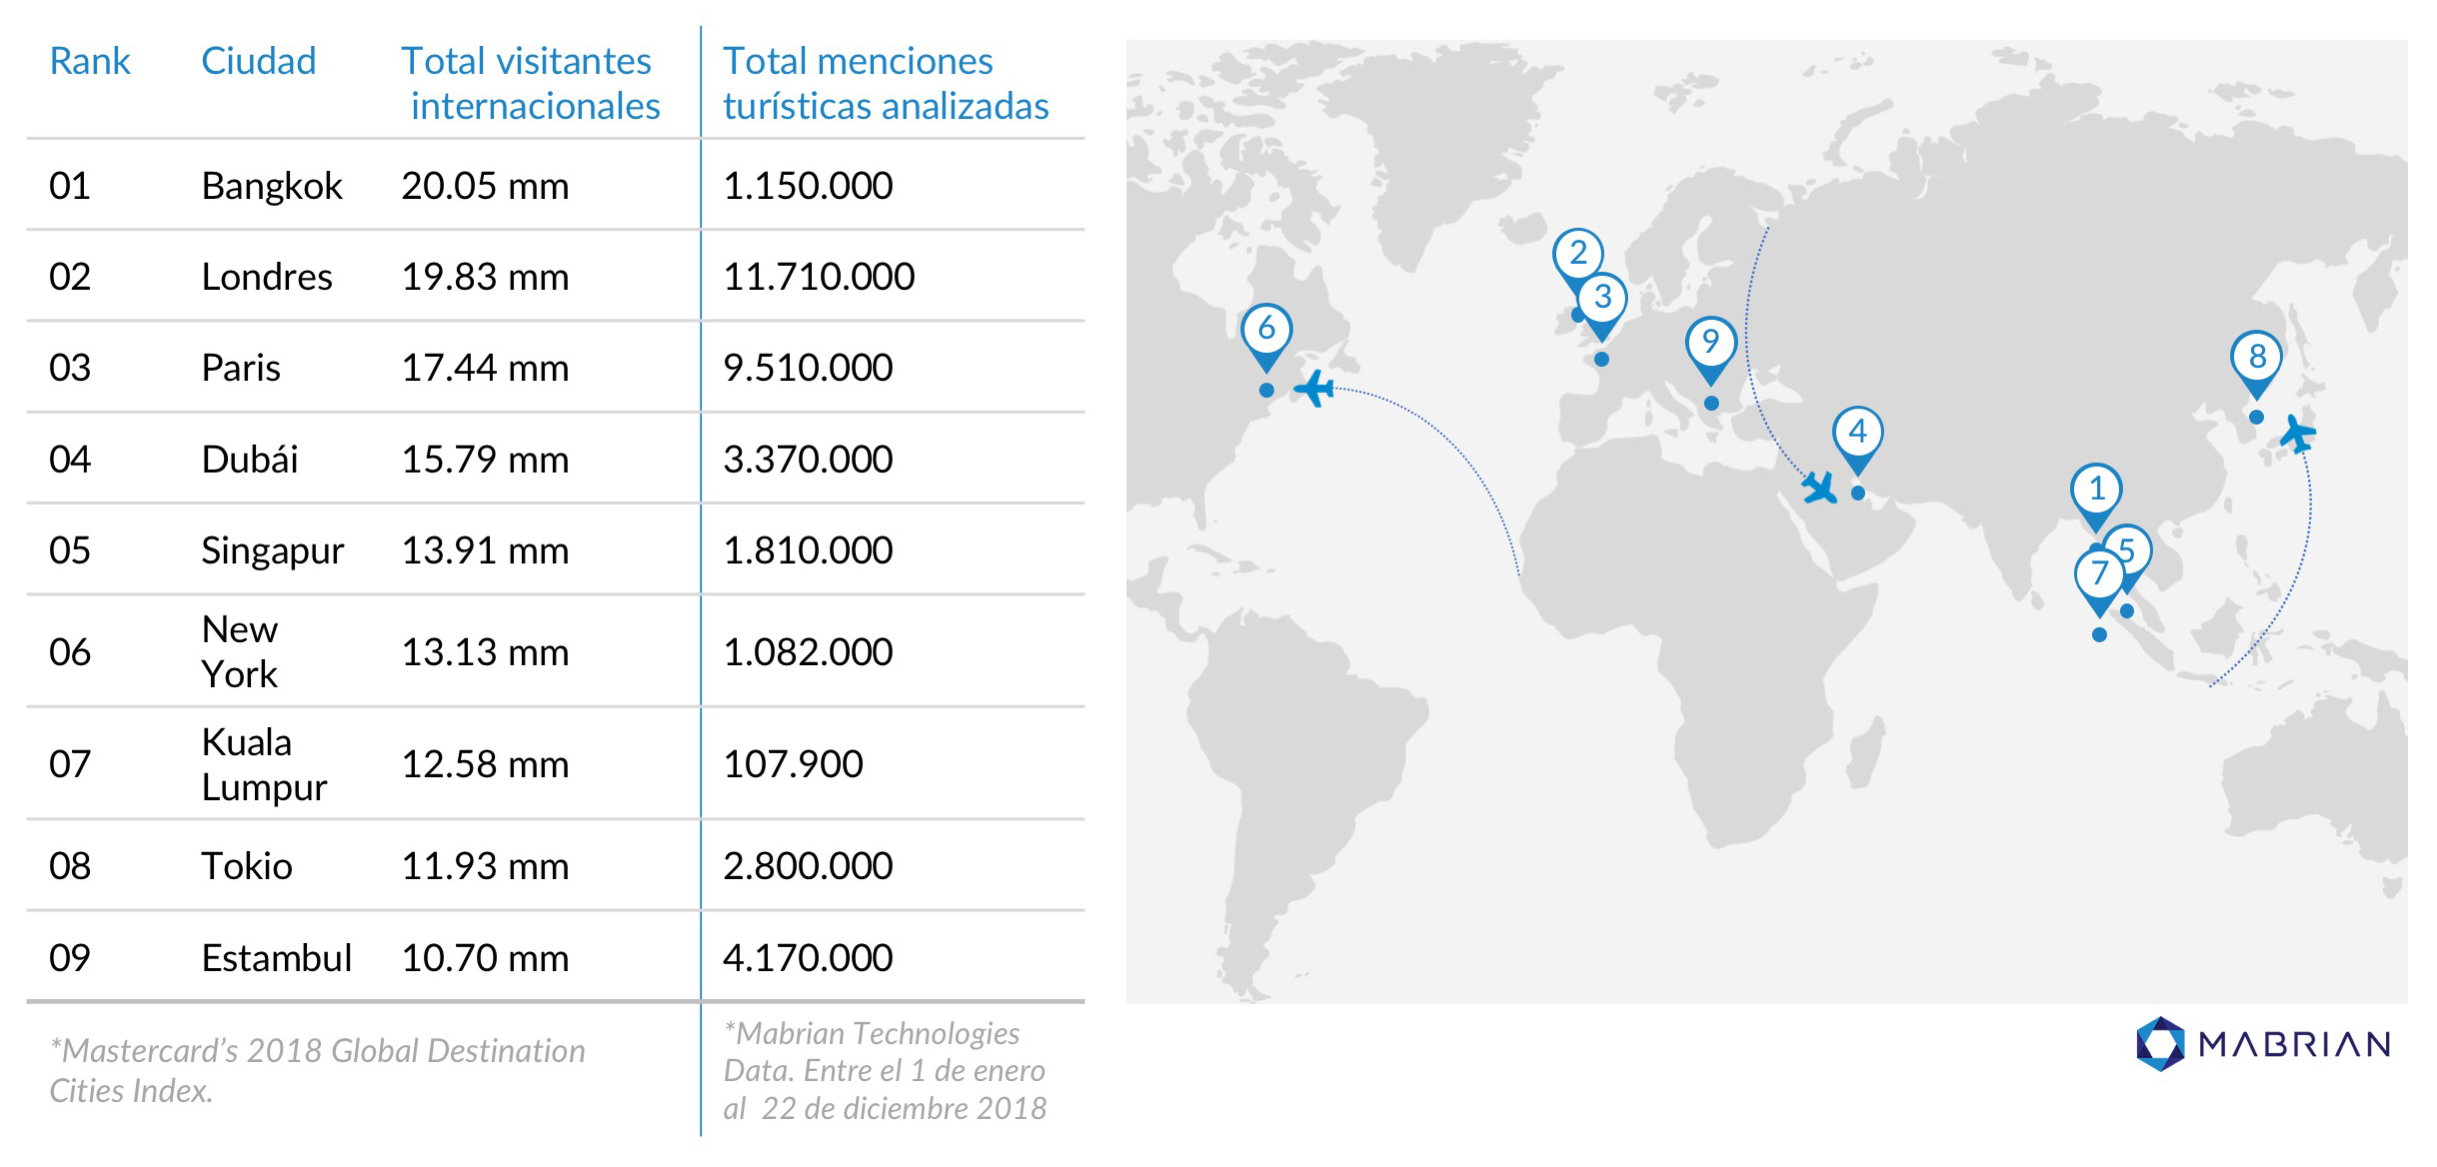Select the Bangkok city cell
Image resolution: width=2437 pixels, height=1167 pixels.
tap(271, 186)
